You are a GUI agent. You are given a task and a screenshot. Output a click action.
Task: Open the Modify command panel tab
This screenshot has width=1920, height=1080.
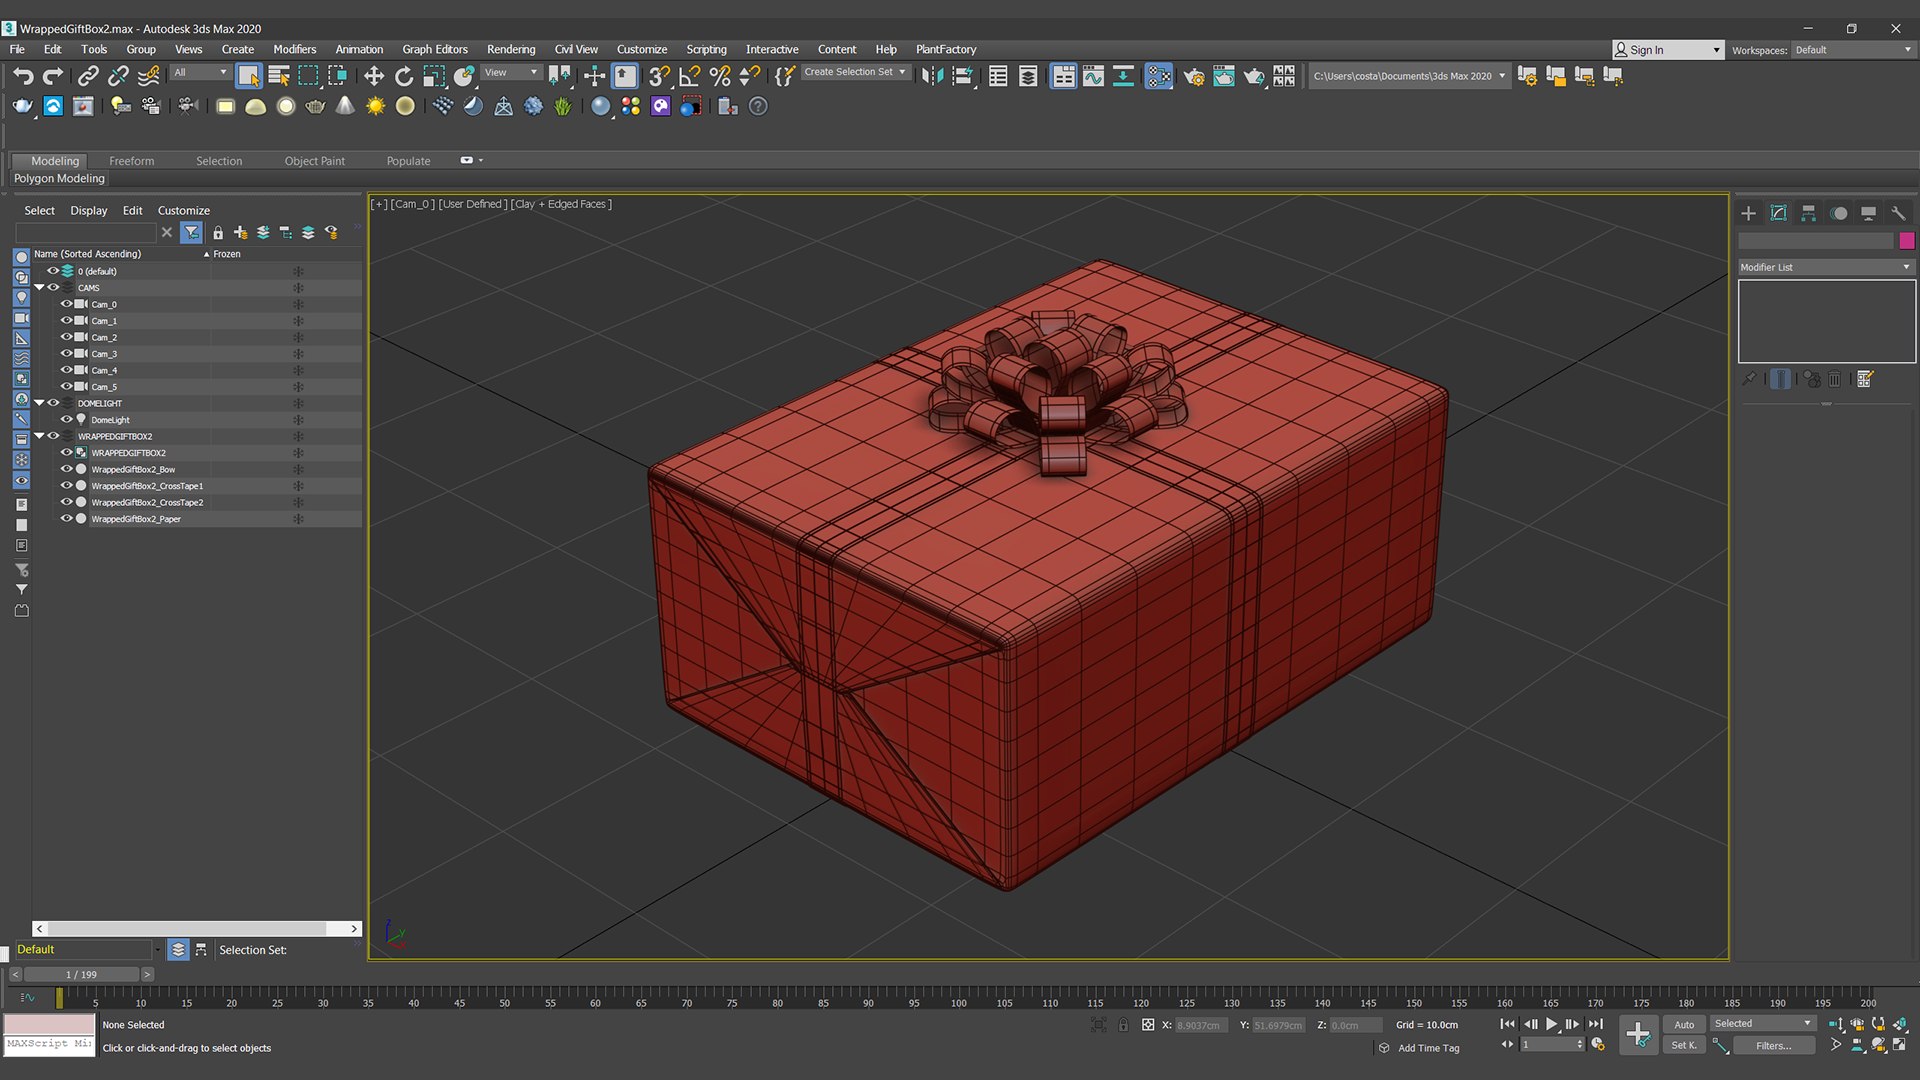[1778, 213]
